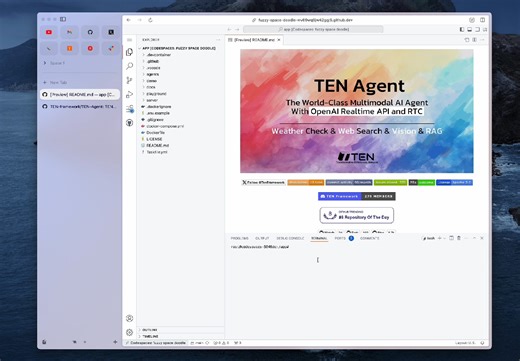Expand the Timeline section
The height and width of the screenshot is (361, 520).
coord(180,336)
